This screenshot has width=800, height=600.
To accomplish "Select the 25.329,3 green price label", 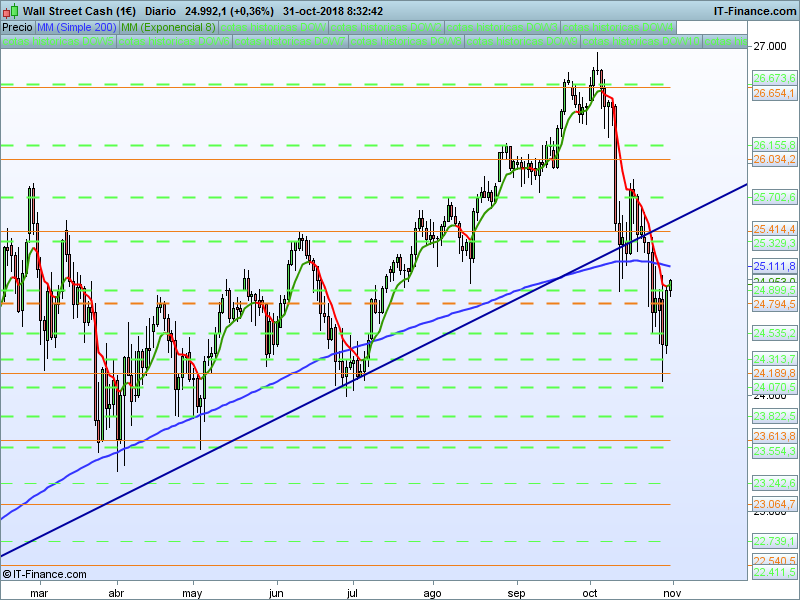I will (774, 243).
